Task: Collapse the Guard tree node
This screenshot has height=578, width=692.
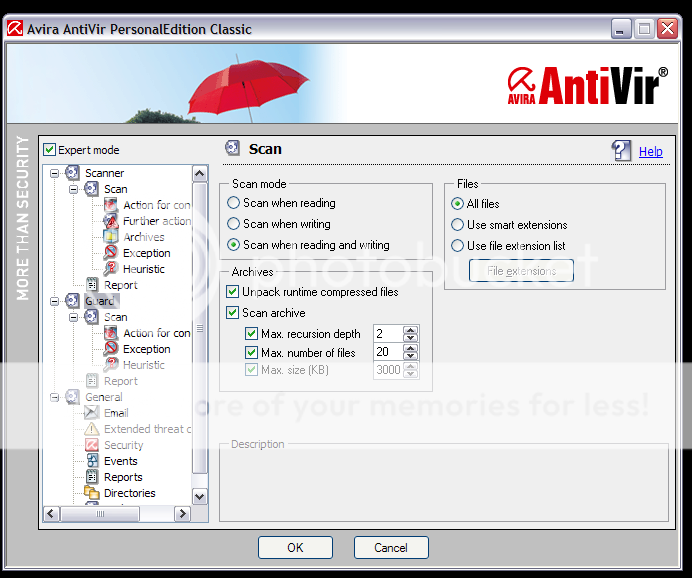Action: coord(56,301)
